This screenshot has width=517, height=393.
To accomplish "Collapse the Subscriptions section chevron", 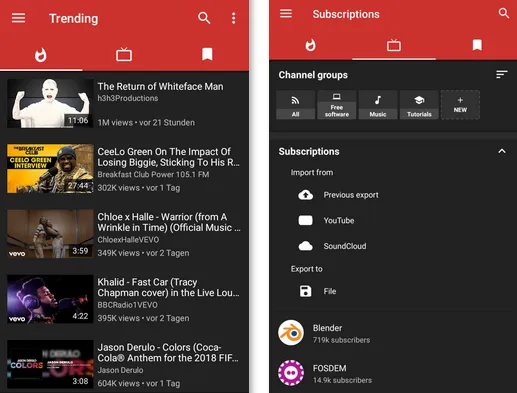I will point(502,151).
